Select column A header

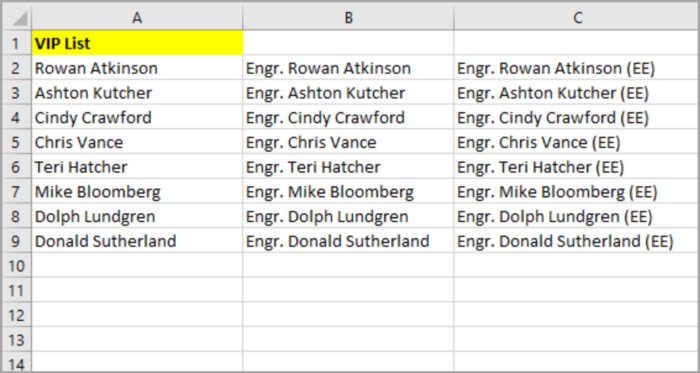pos(137,18)
